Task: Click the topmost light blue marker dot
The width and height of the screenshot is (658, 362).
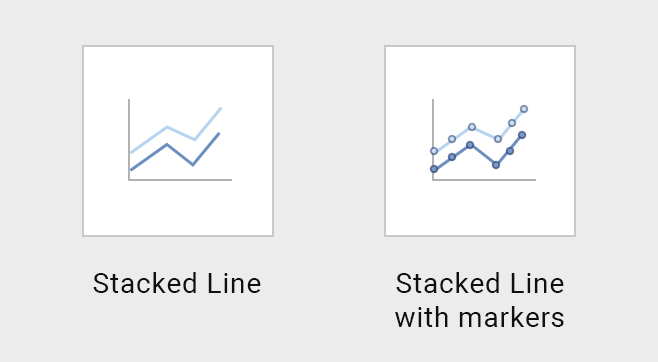Action: [x=524, y=109]
